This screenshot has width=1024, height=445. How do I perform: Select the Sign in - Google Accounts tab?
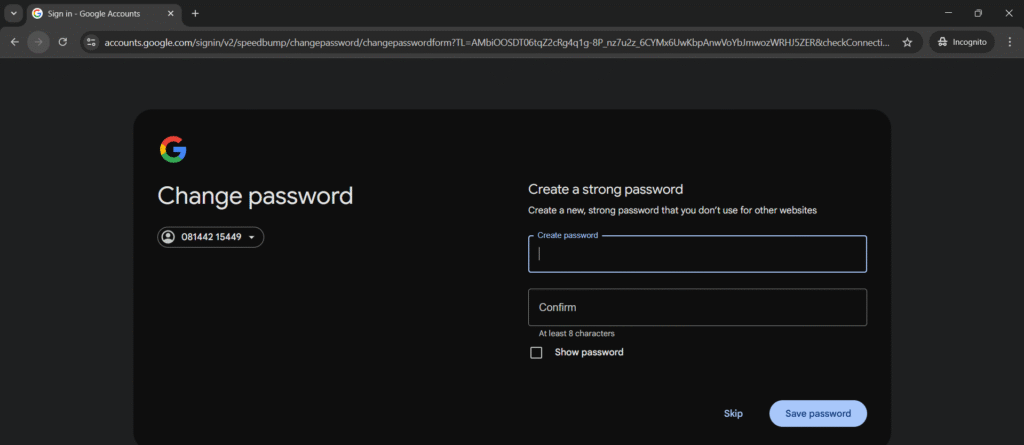[x=97, y=13]
